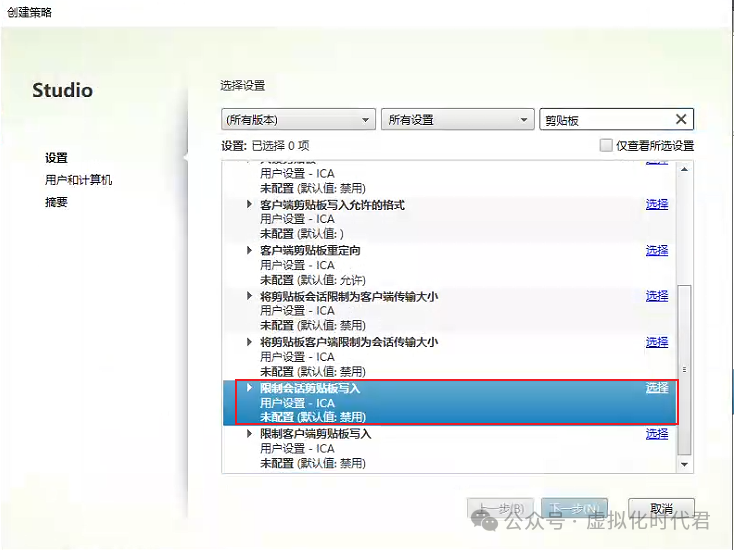
Task: Click 选择 link for 将剪贴板客户端限制为会话传输大小
Action: click(657, 342)
